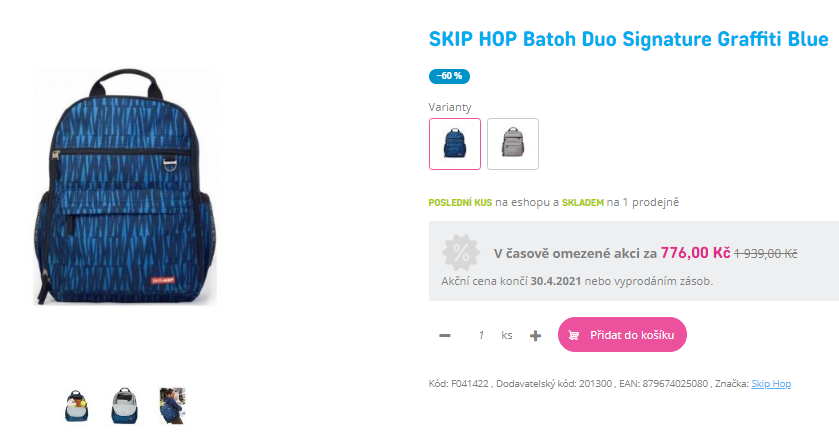Click the POSLEDNÍ KUS stock label

coord(460,202)
